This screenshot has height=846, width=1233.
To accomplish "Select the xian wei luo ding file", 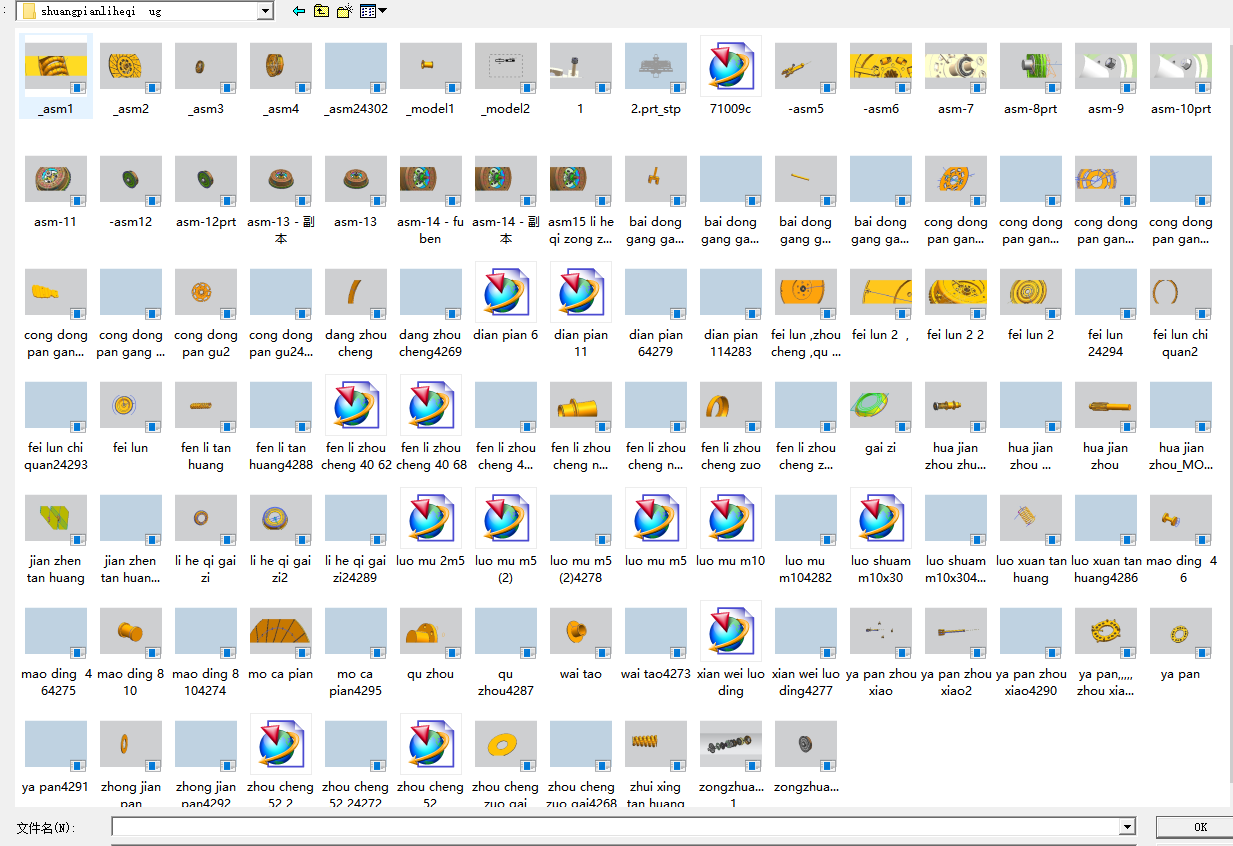I will point(731,651).
